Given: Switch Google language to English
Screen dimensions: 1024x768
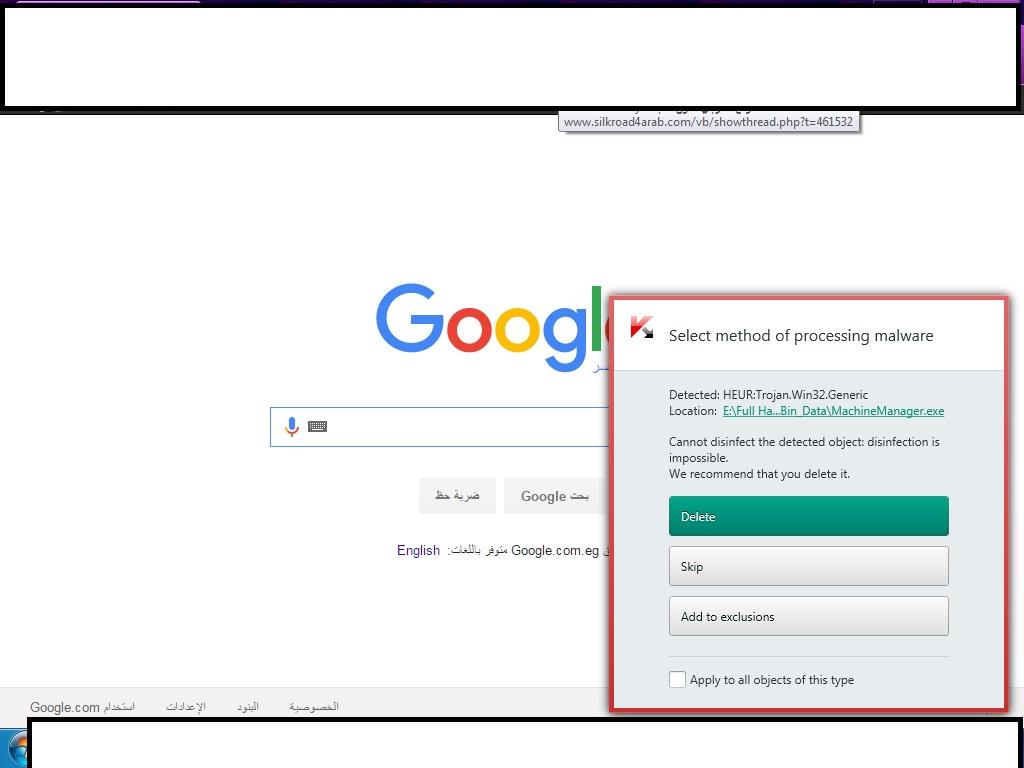Looking at the screenshot, I should click(418, 550).
